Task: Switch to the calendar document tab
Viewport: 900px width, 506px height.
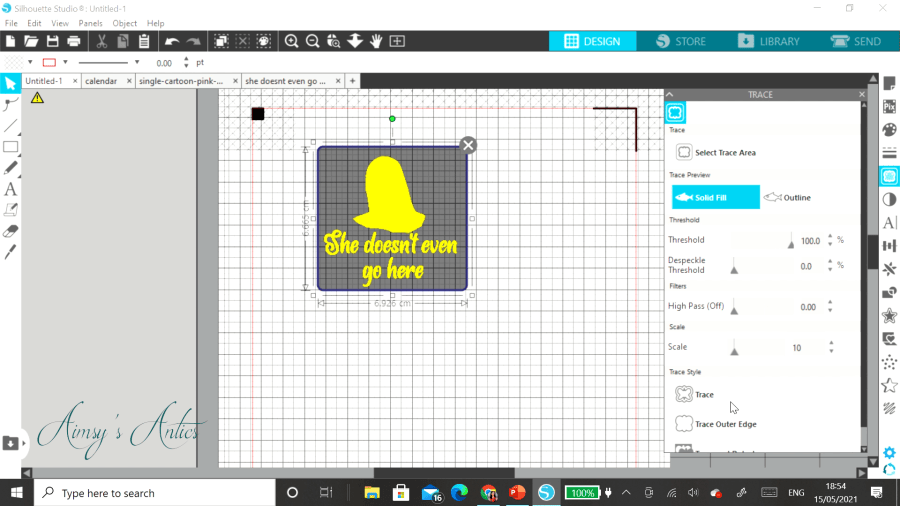Action: tap(101, 81)
